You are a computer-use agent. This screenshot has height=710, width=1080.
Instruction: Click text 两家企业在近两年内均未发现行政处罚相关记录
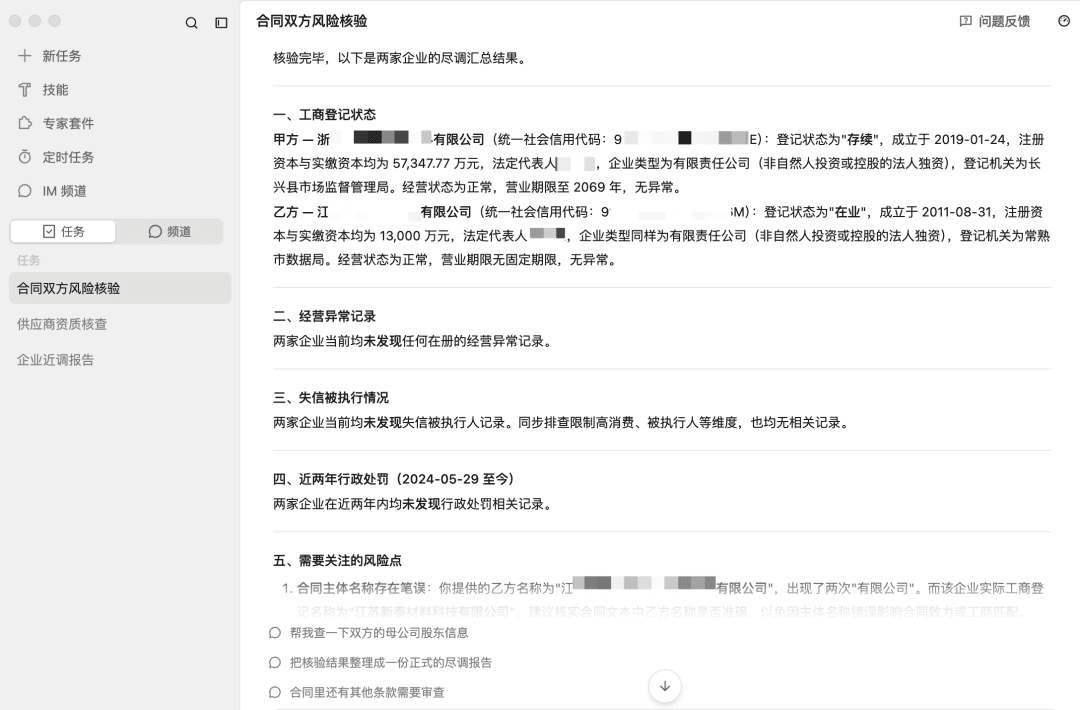coord(413,503)
